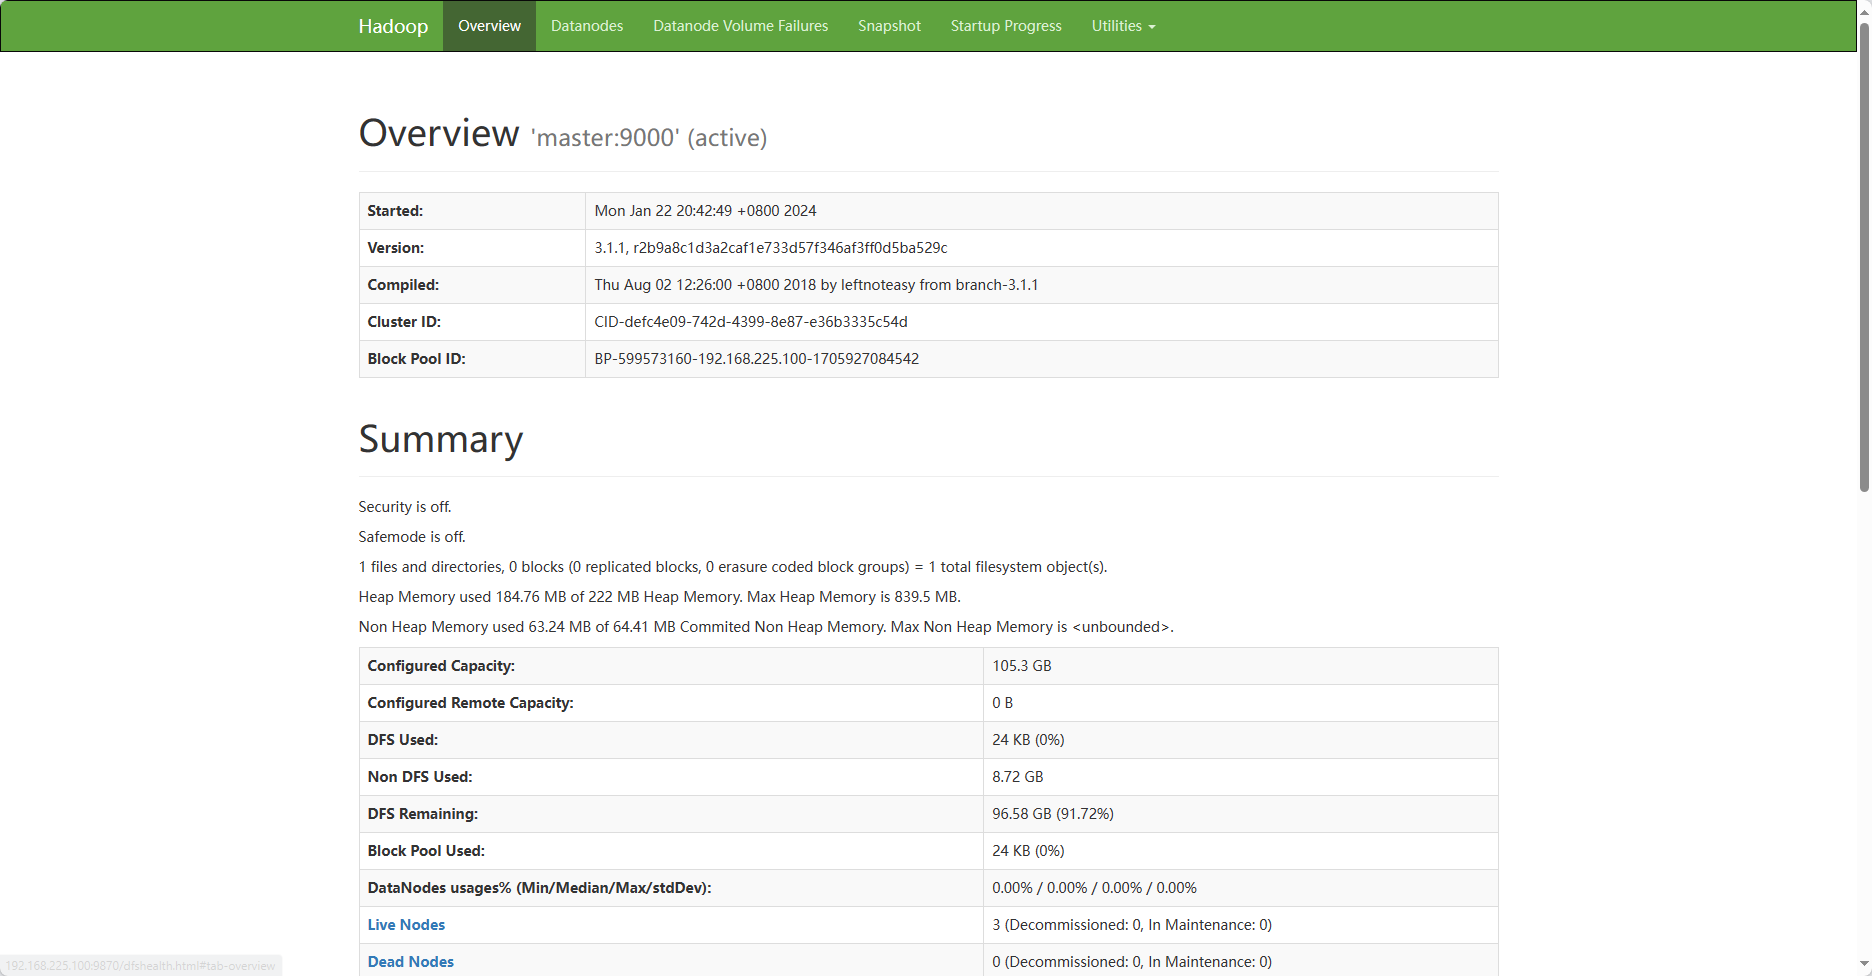The image size is (1872, 976).
Task: Click the vertical scrollbar thumb
Action: 1864,255
